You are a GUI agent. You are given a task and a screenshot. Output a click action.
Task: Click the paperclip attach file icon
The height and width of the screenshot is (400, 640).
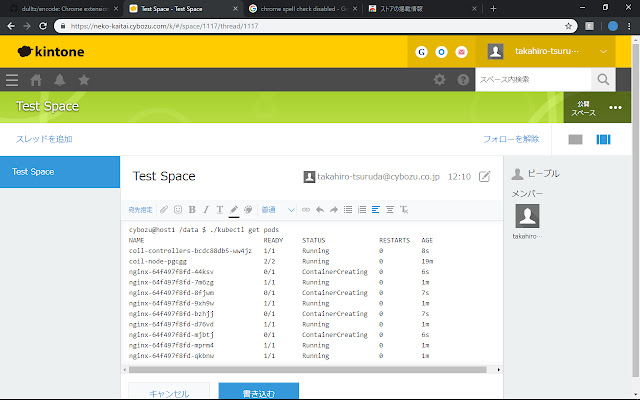[164, 210]
